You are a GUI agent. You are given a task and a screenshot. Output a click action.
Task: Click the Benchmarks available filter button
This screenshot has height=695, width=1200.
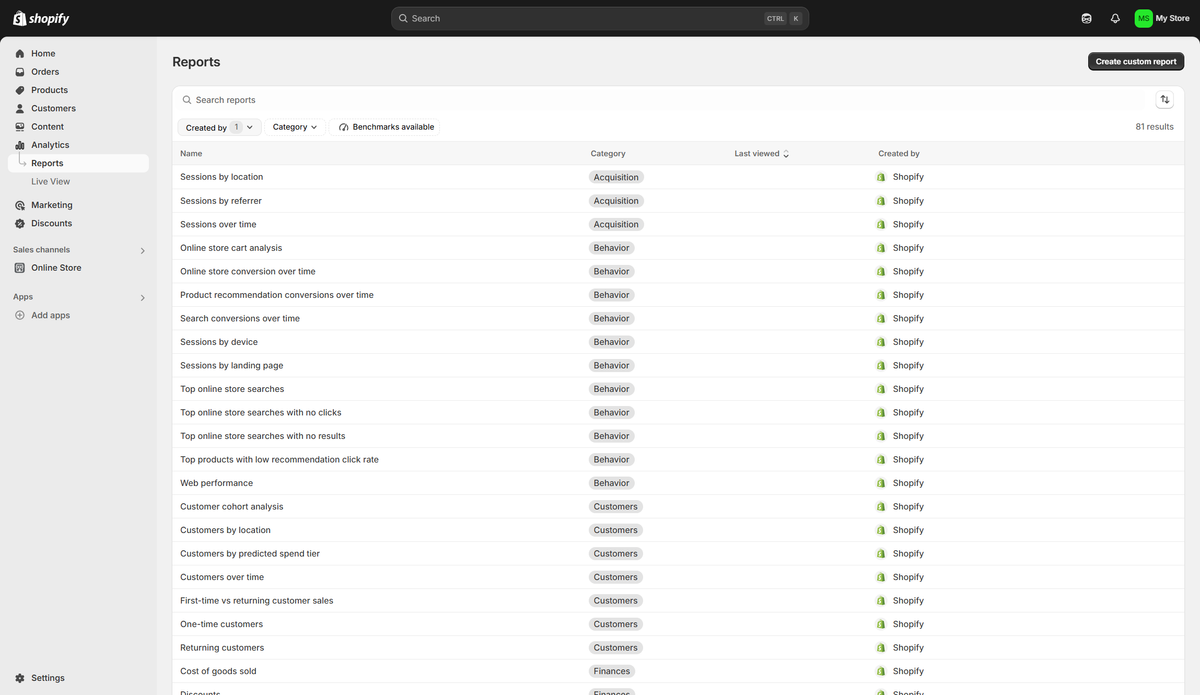385,127
